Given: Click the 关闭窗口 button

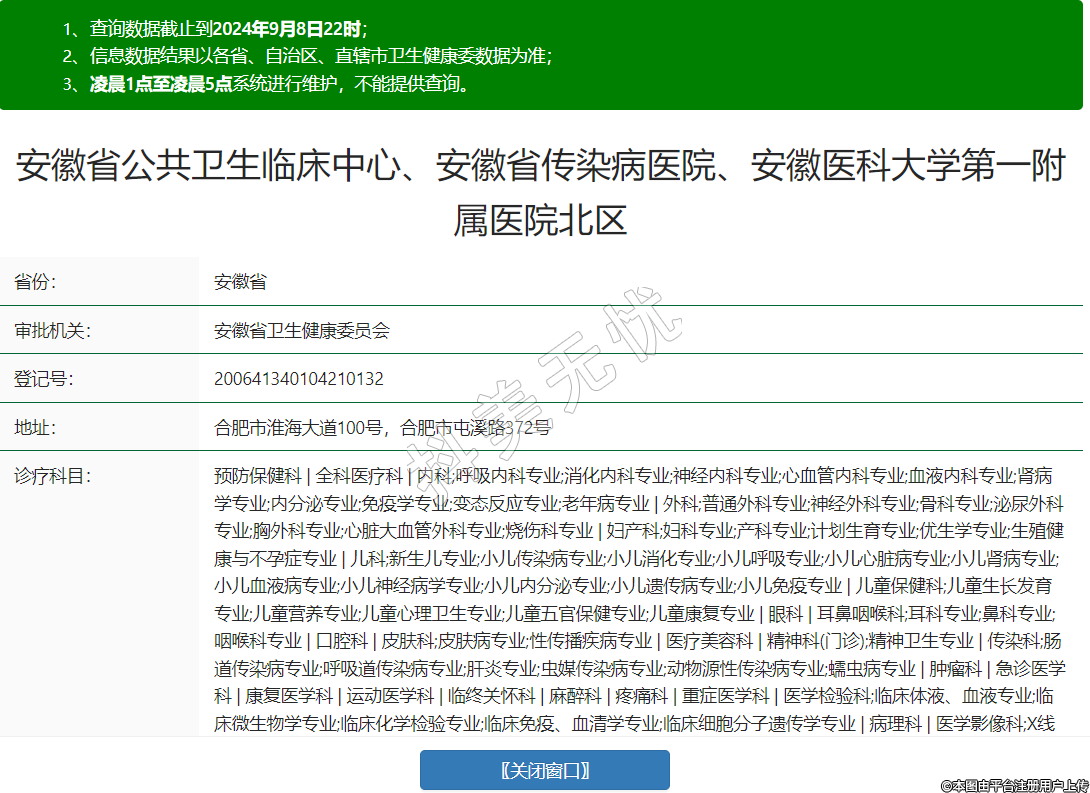Looking at the screenshot, I should (544, 770).
